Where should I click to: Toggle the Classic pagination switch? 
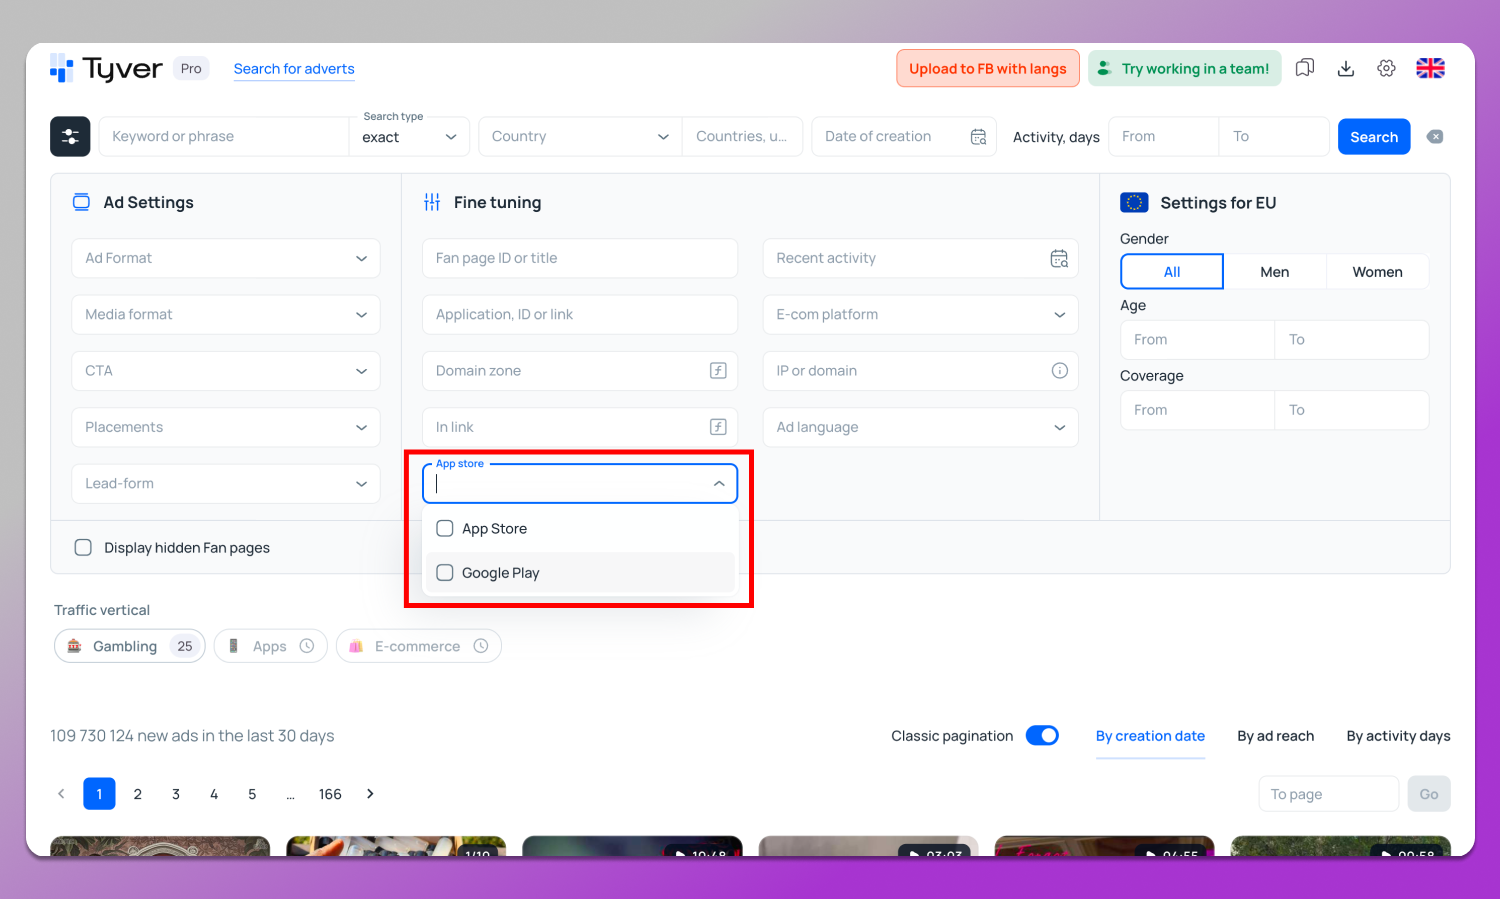[1042, 736]
